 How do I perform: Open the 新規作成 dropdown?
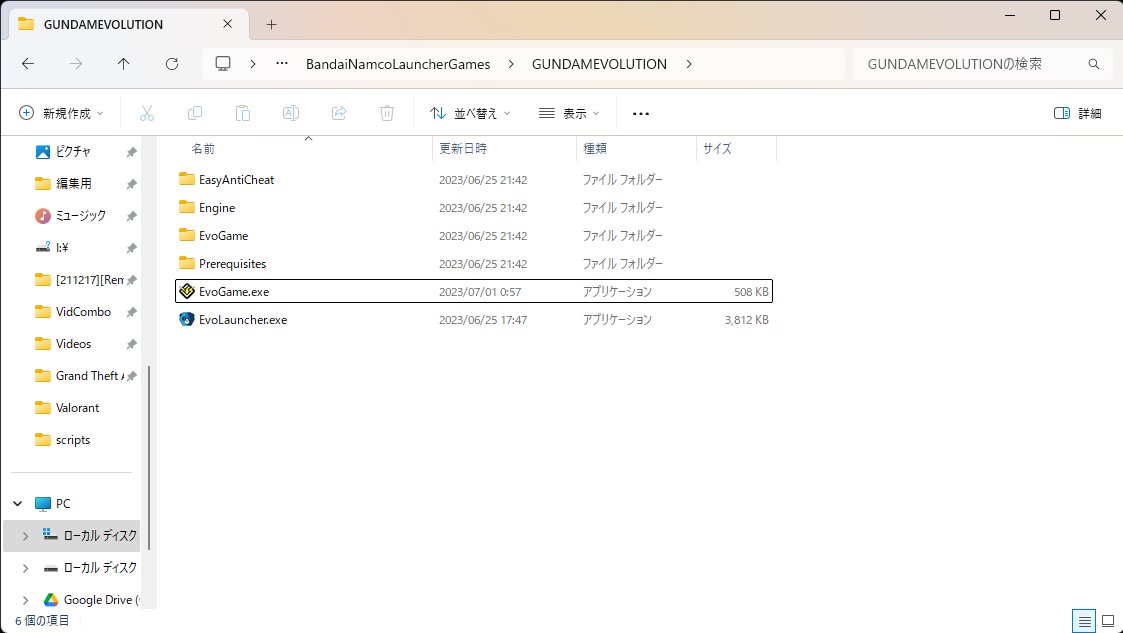pos(61,113)
